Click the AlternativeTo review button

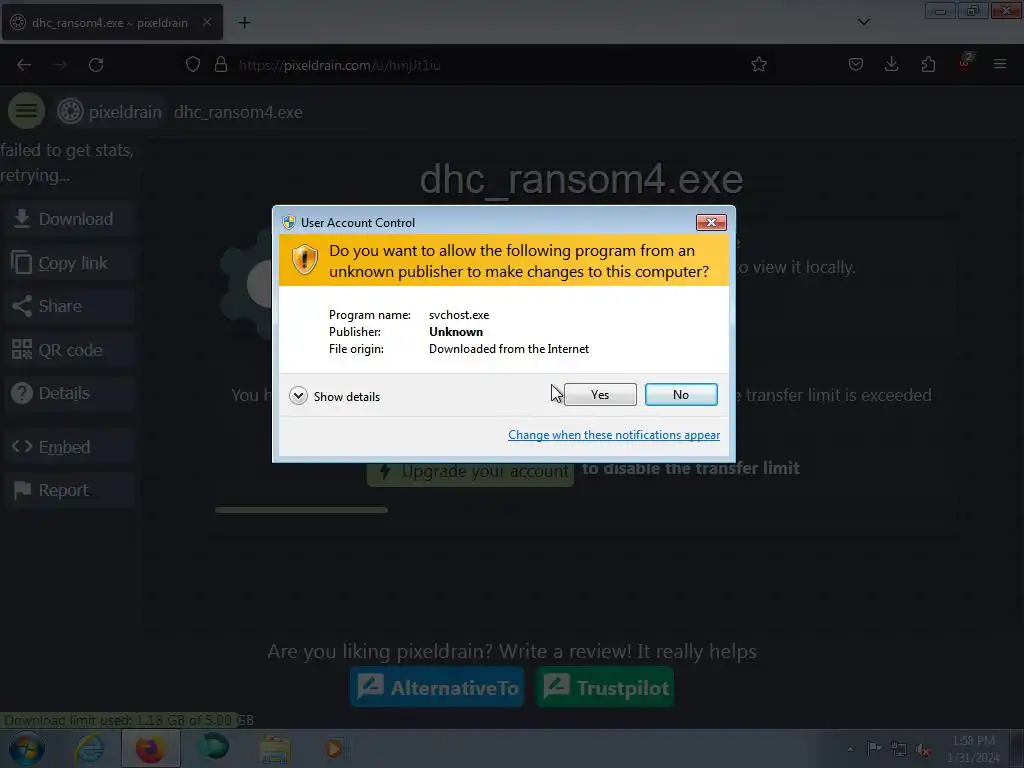point(437,687)
